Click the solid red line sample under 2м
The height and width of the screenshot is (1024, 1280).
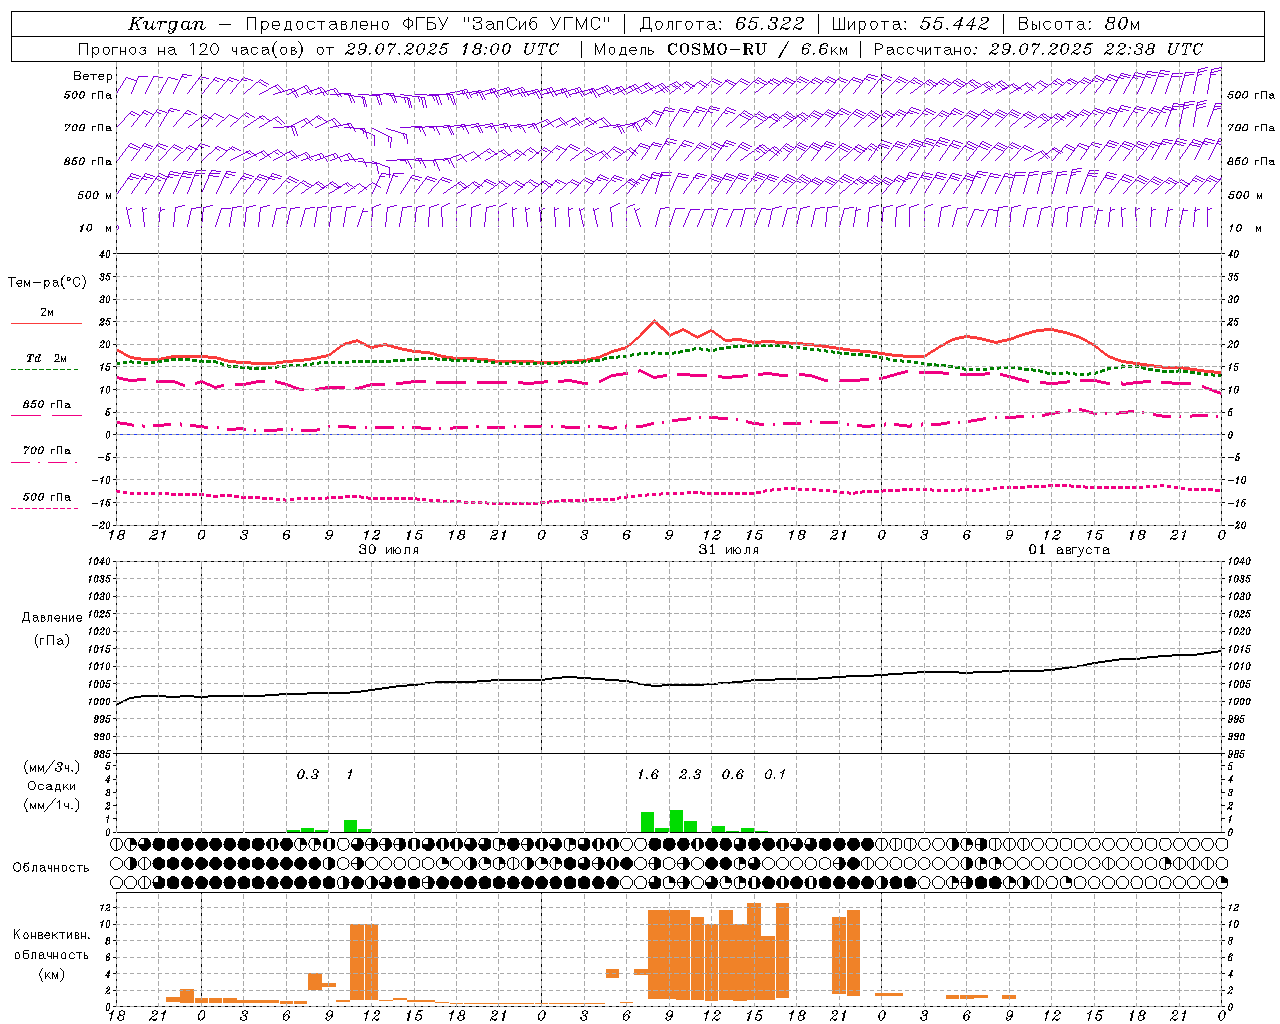[x=46, y=324]
